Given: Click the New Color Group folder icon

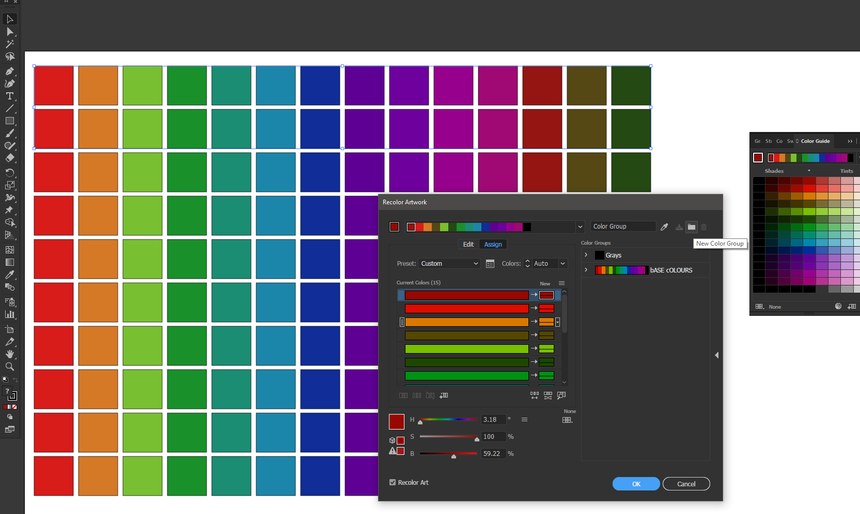Looking at the screenshot, I should tap(691, 227).
